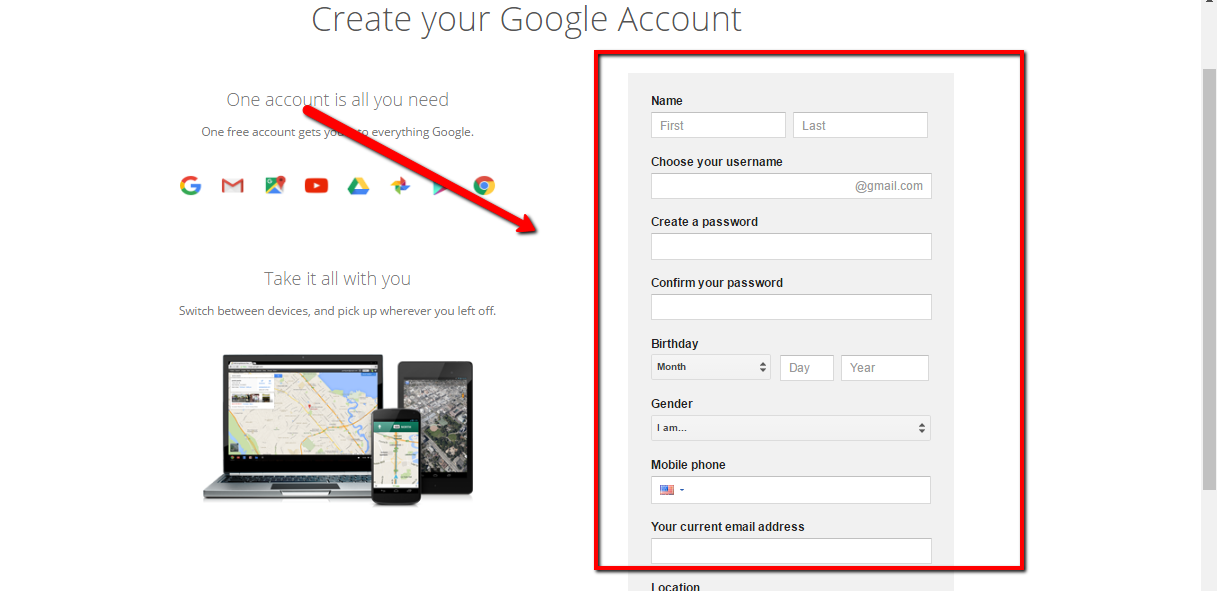Click the Gmail envelope icon
This screenshot has width=1217, height=591.
233,185
